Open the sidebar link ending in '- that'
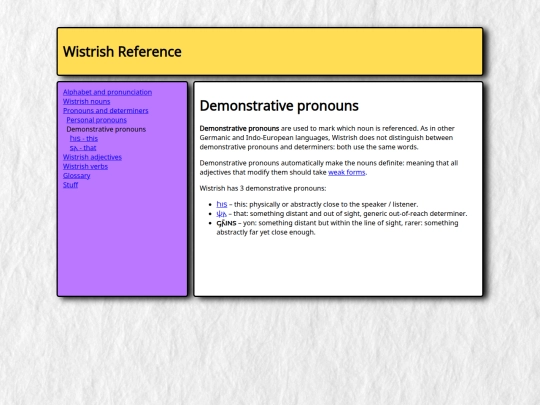Viewport: 540px width, 405px height. point(83,148)
